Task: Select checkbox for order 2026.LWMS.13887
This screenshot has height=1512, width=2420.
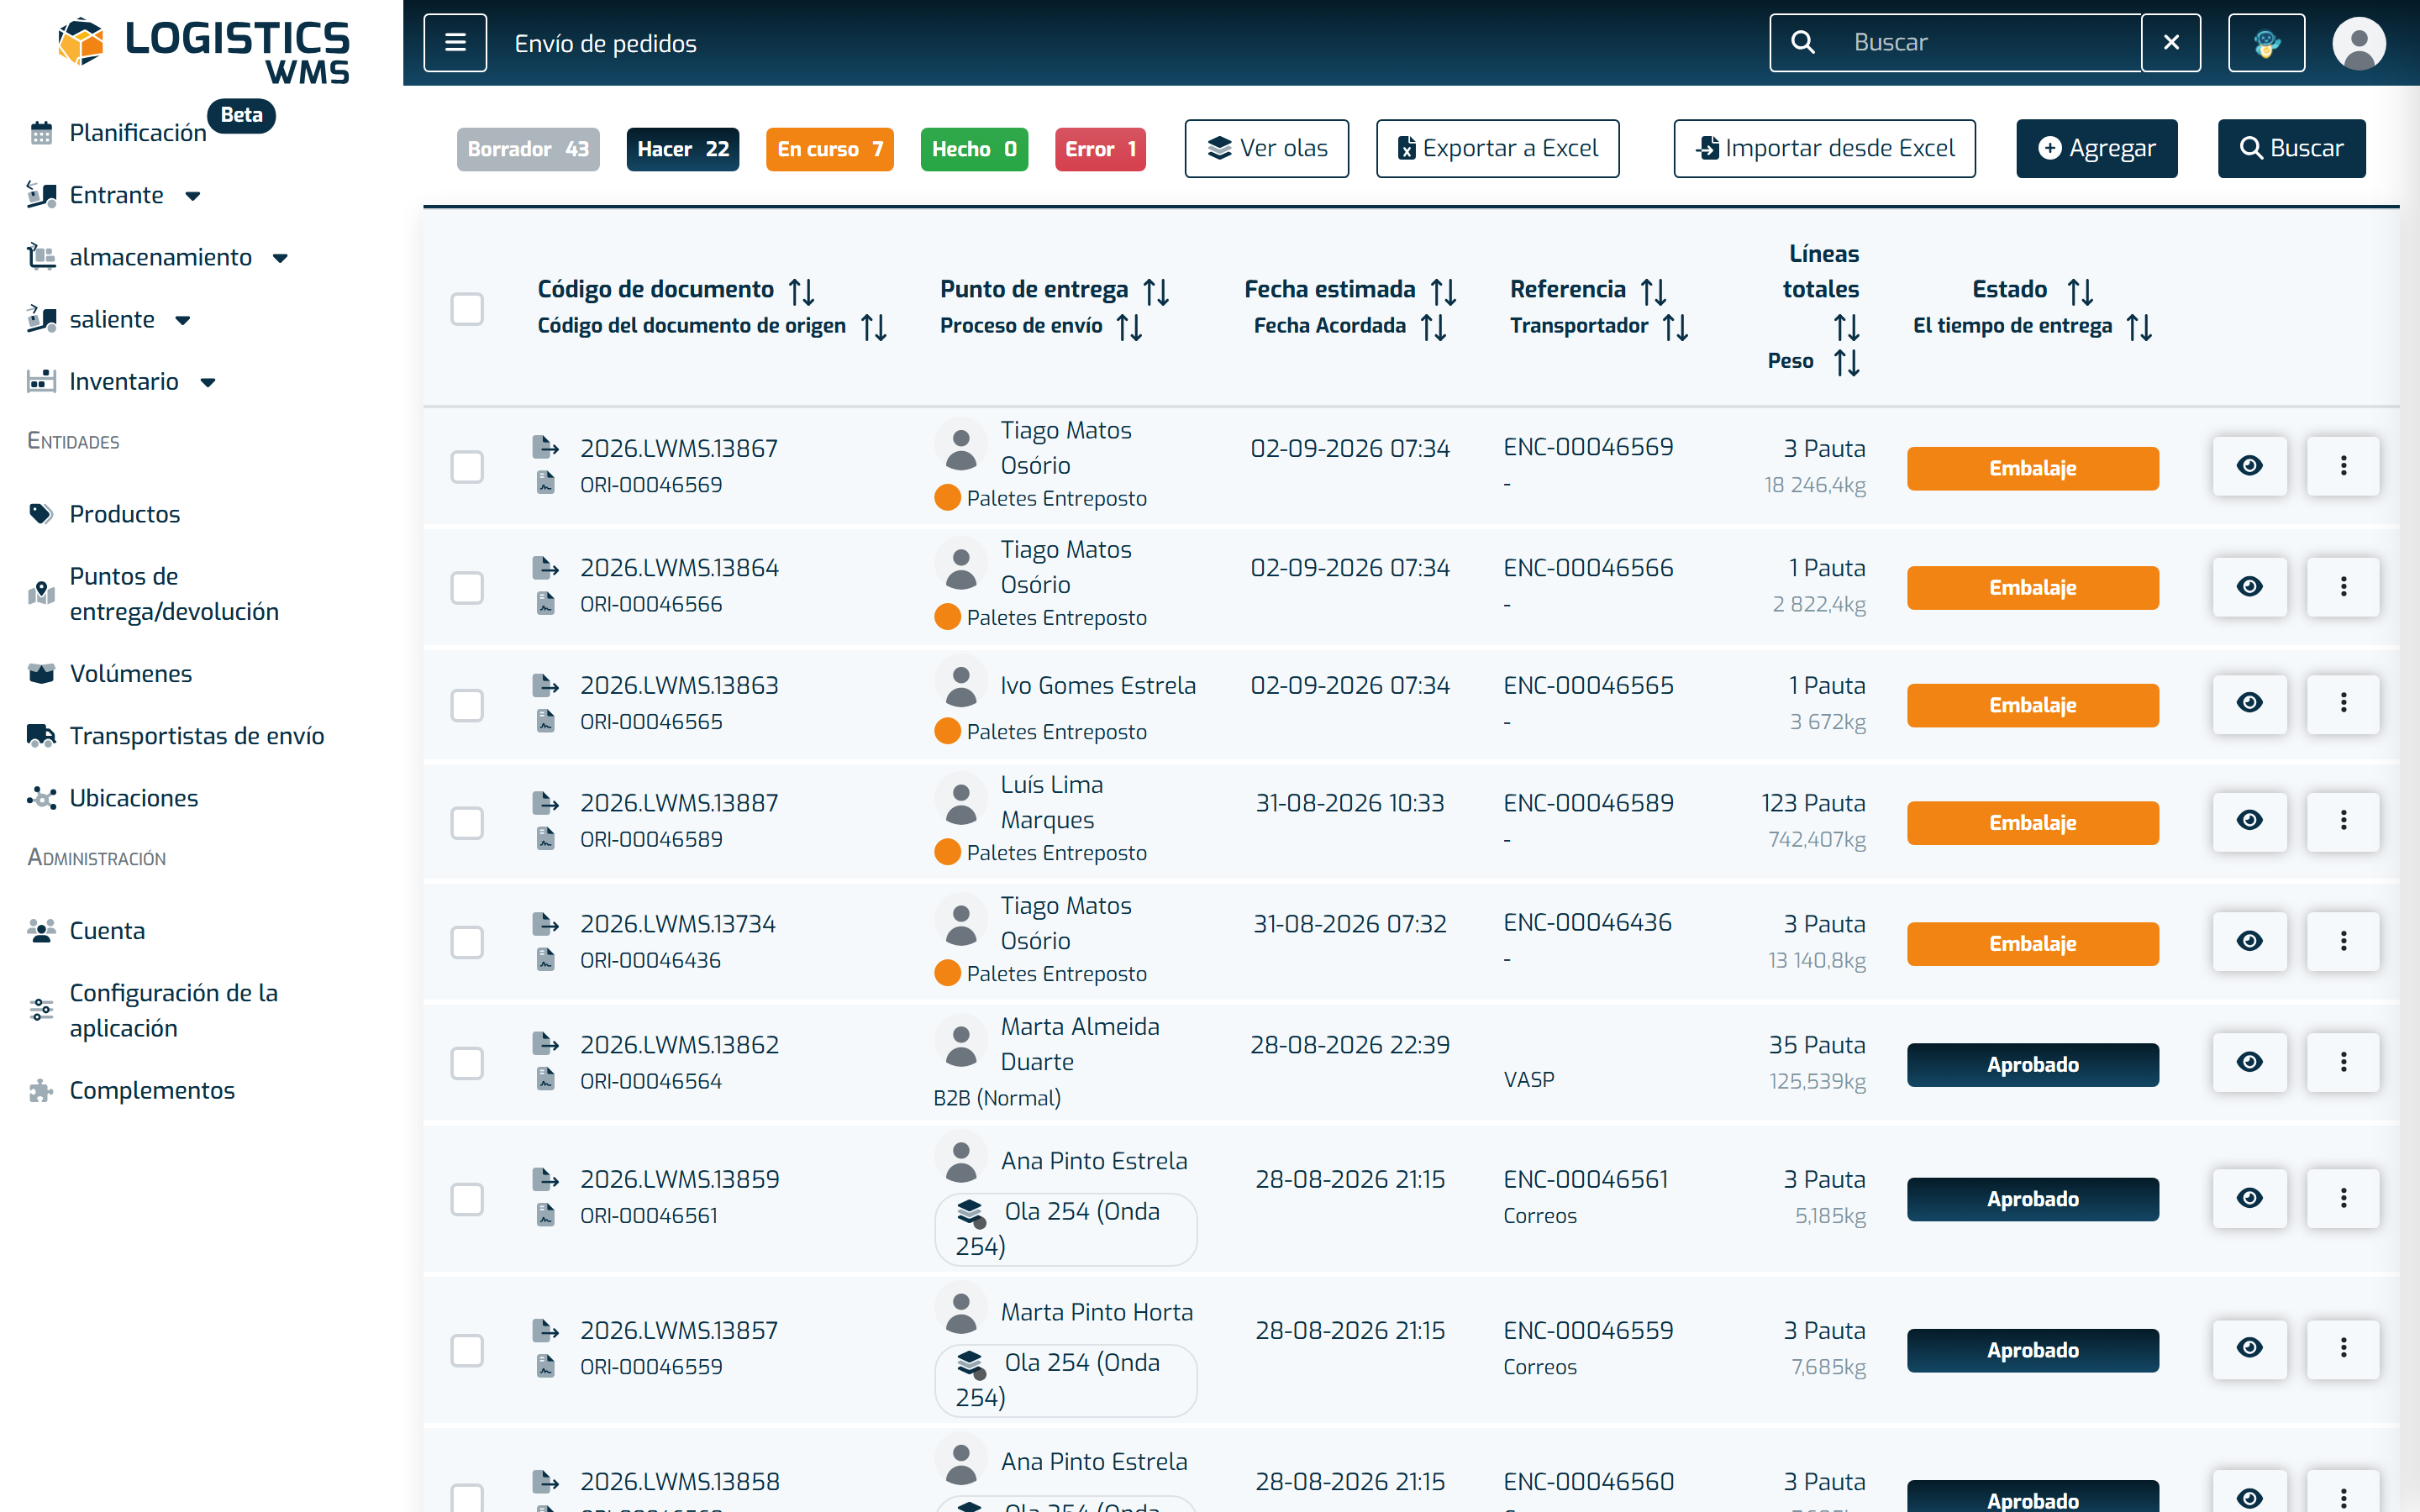Action: click(x=467, y=823)
